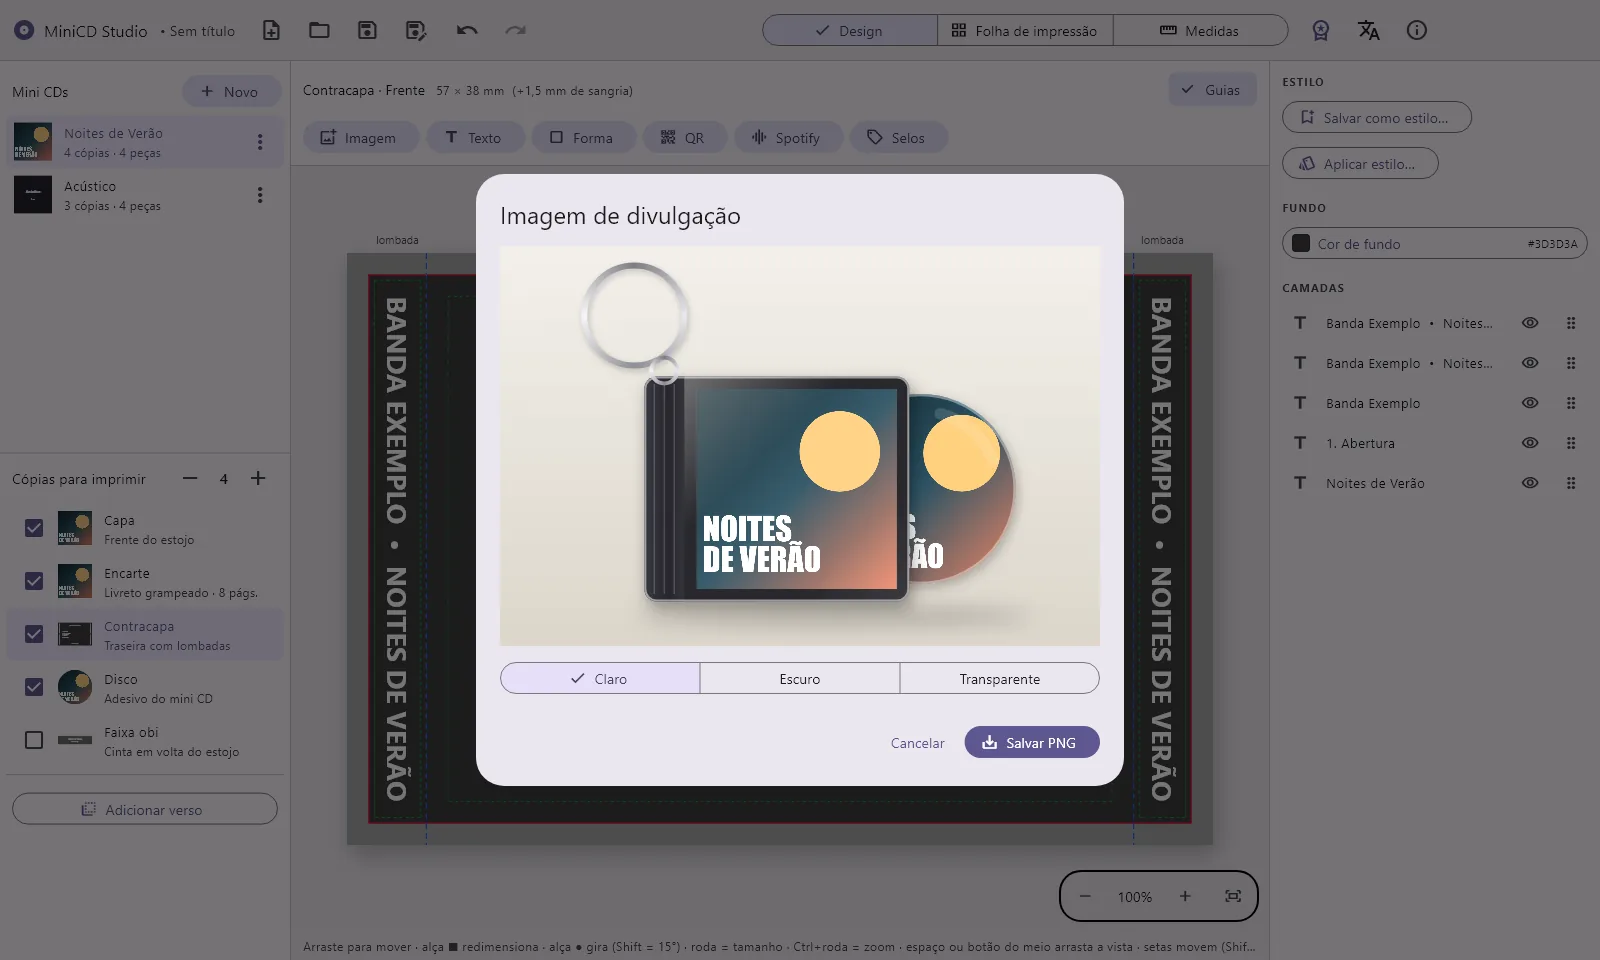Toggle the Guias guides button
Viewport: 1600px width, 960px height.
[1212, 90]
